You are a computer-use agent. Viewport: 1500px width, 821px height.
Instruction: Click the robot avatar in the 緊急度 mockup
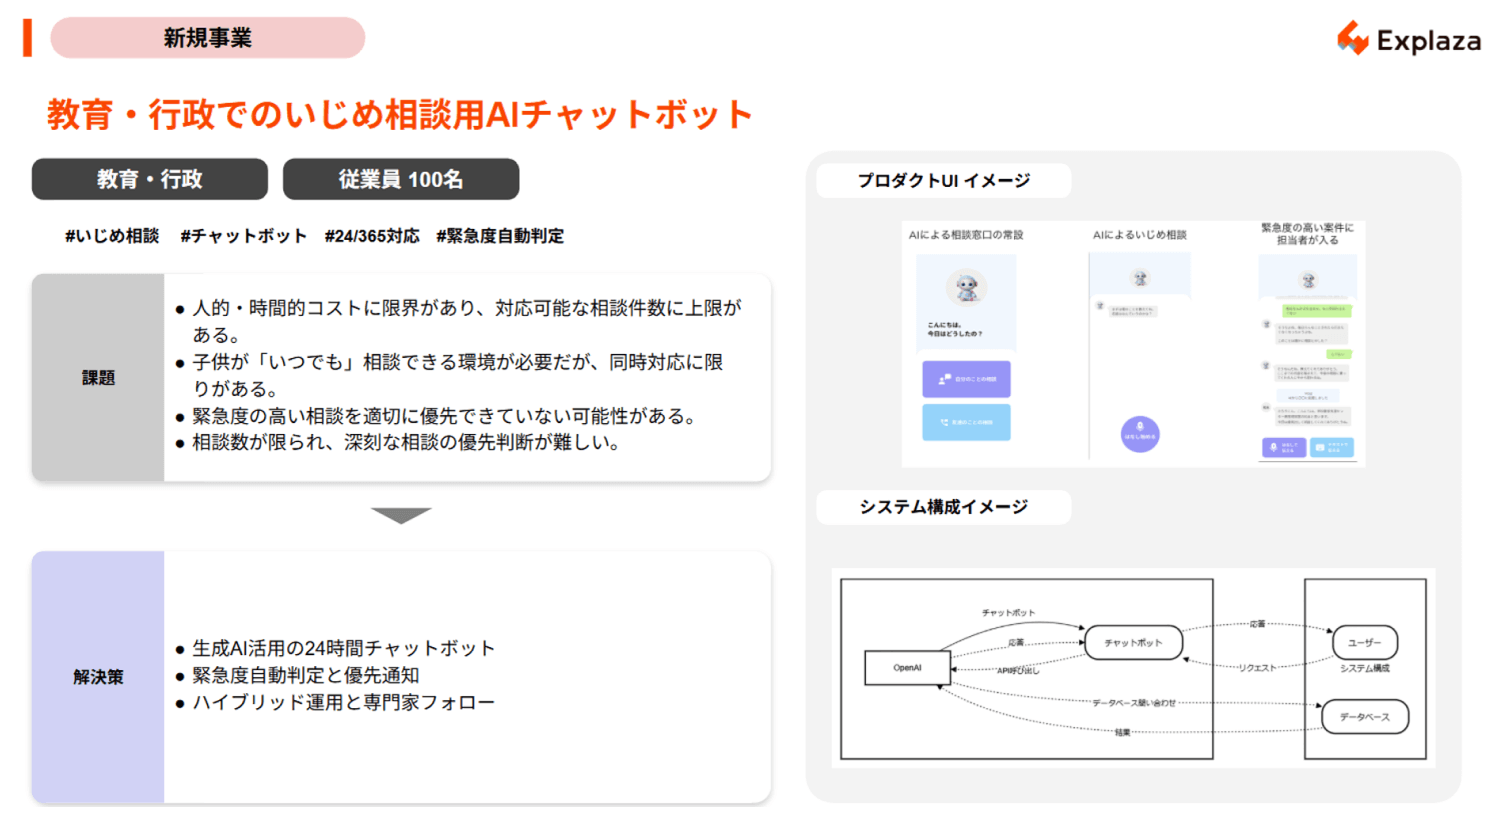1308,281
